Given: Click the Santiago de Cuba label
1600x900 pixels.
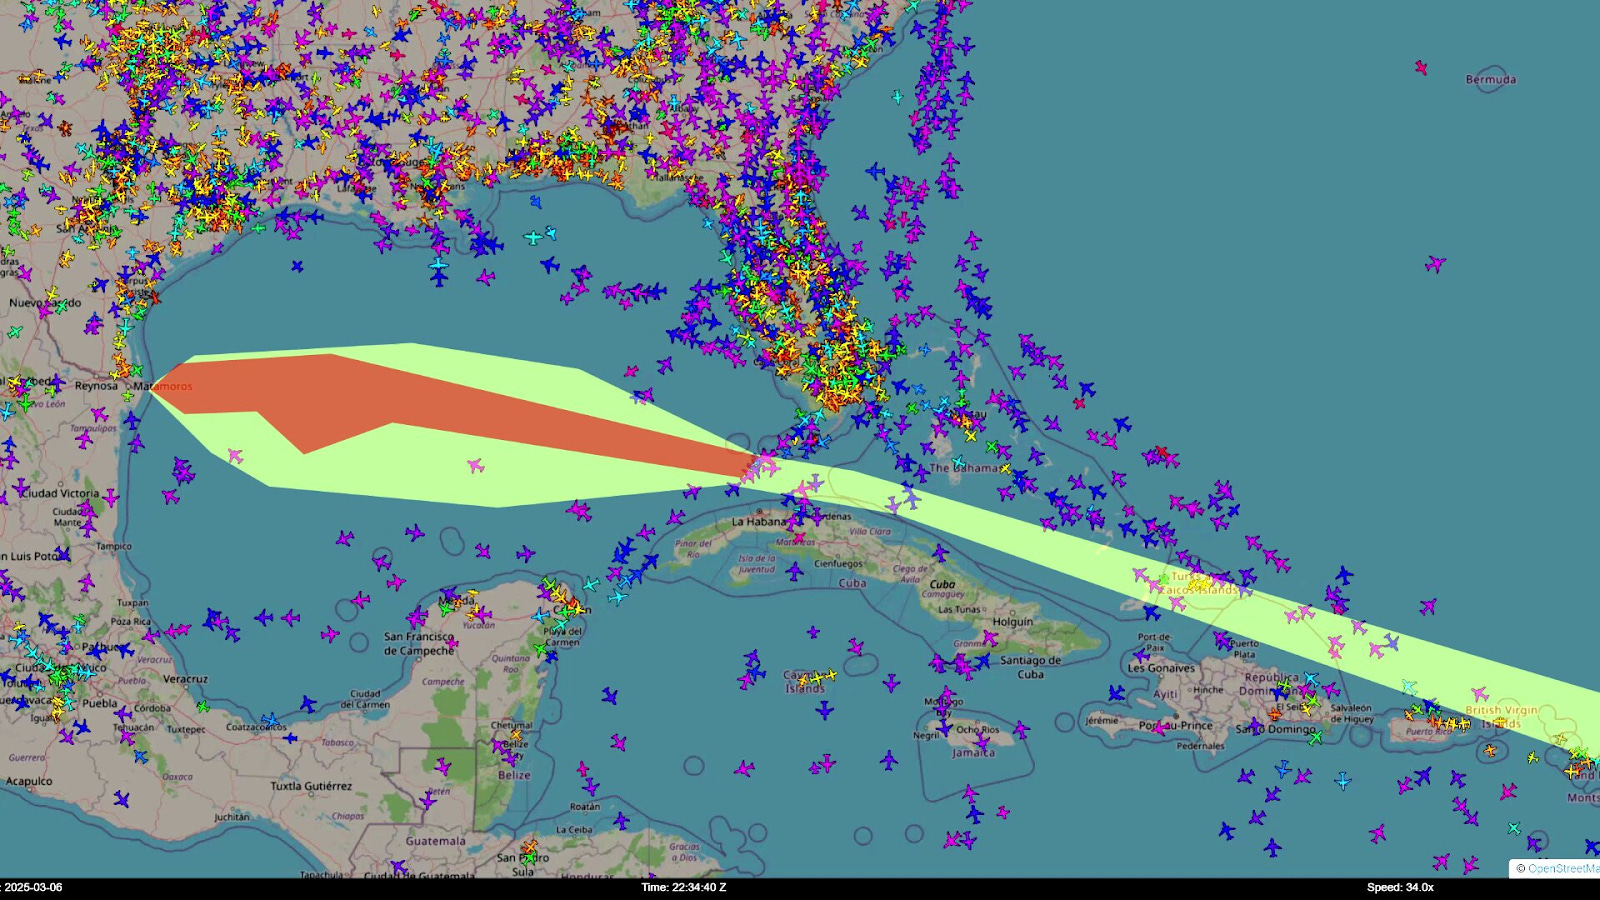Looking at the screenshot, I should tap(1030, 667).
